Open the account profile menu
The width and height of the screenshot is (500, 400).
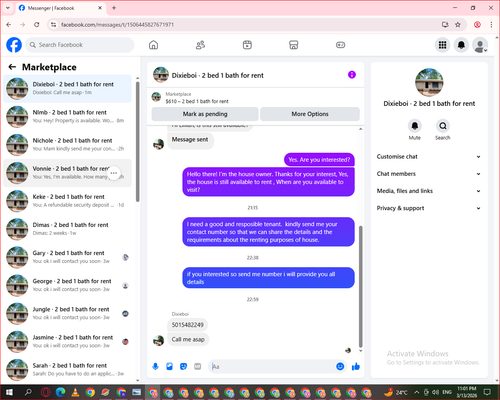[480, 45]
